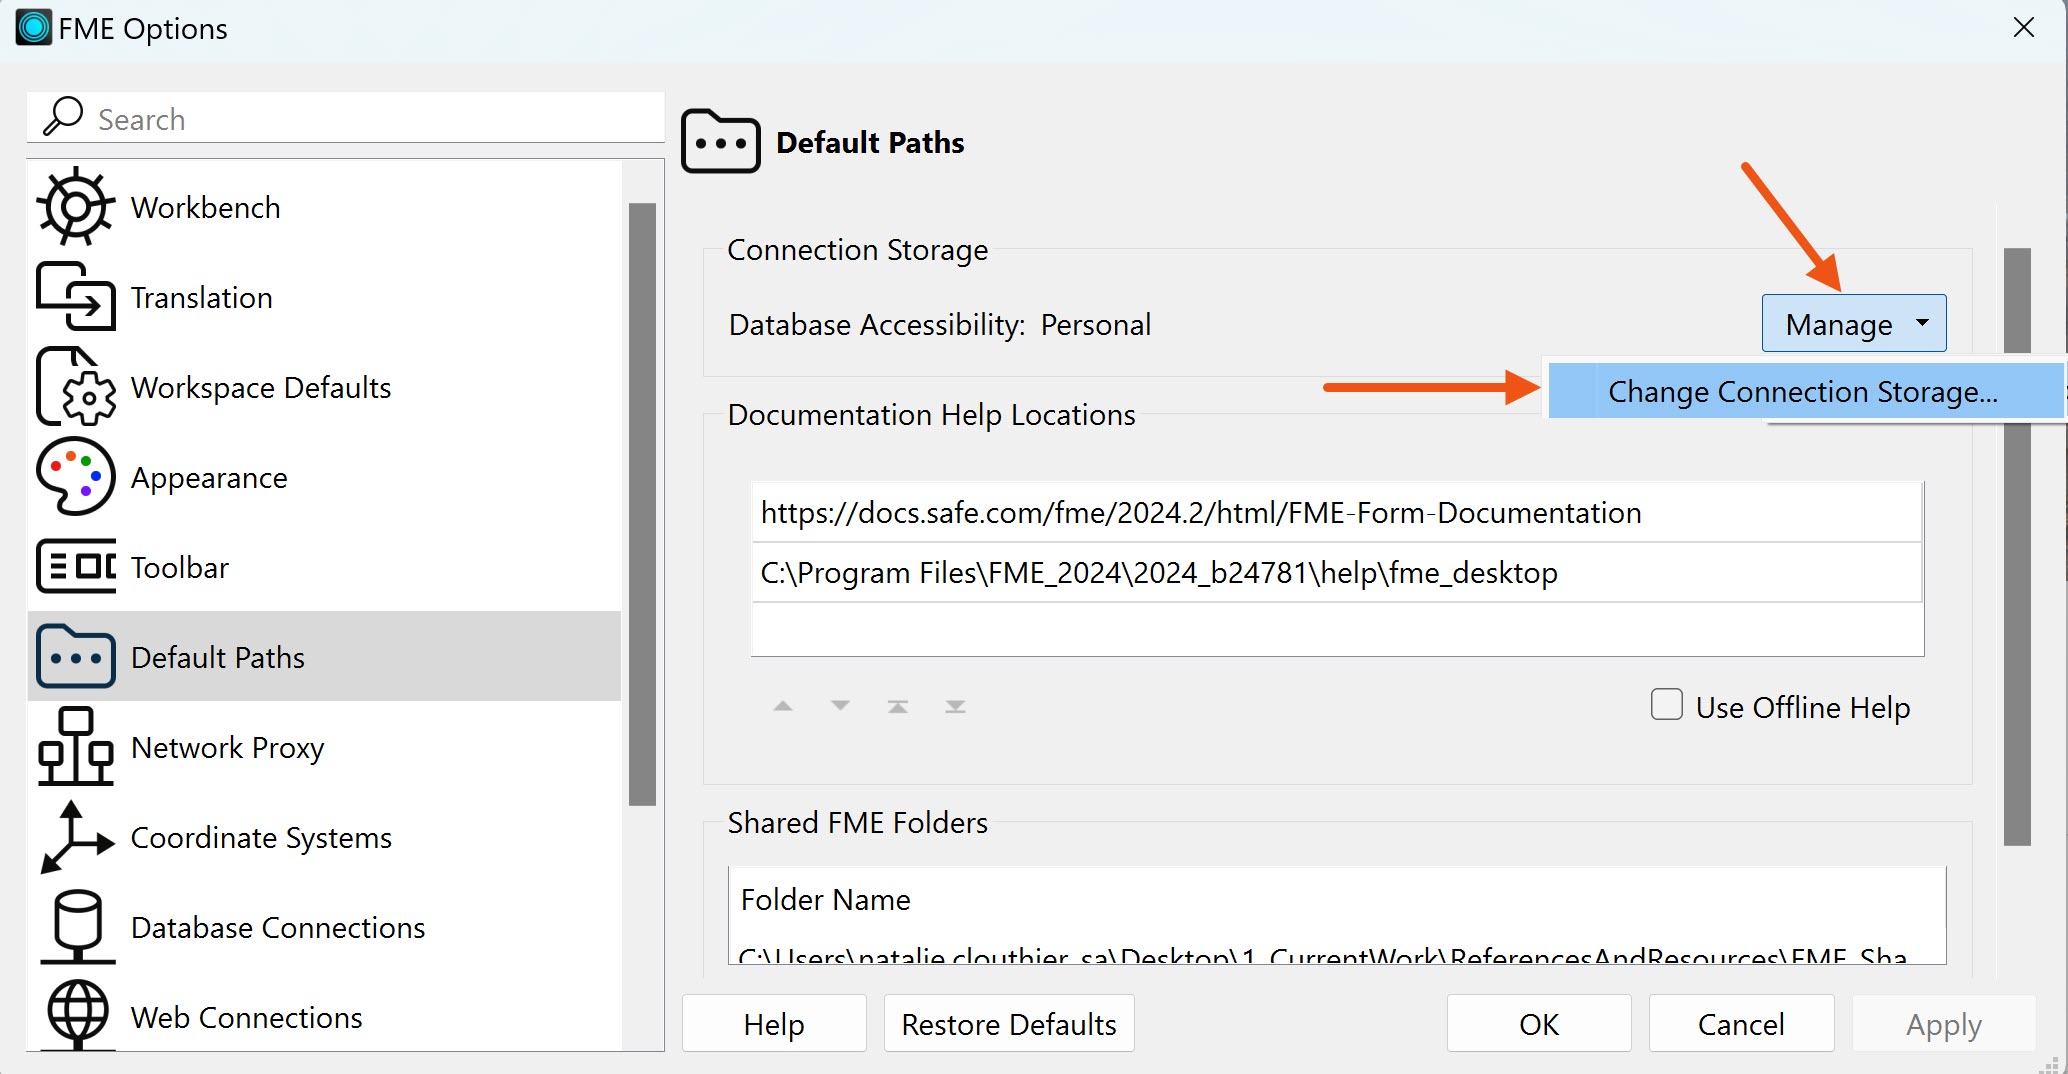
Task: Open Network Proxy settings
Action: pos(325,747)
